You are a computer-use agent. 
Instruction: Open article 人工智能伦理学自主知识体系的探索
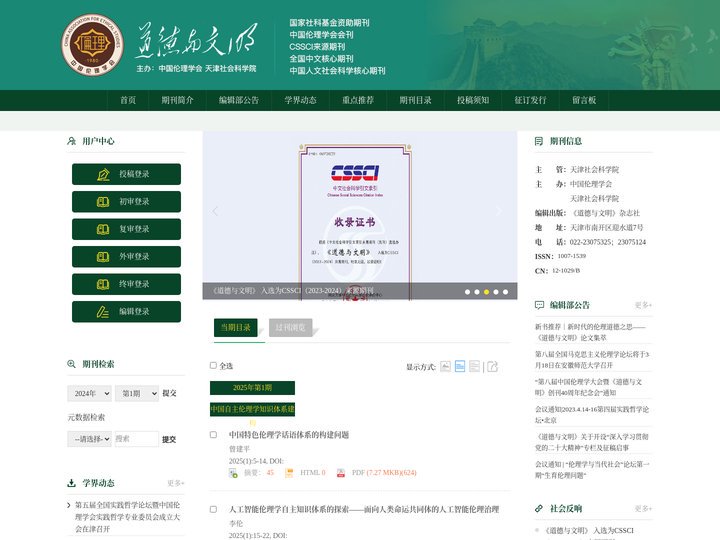364,509
